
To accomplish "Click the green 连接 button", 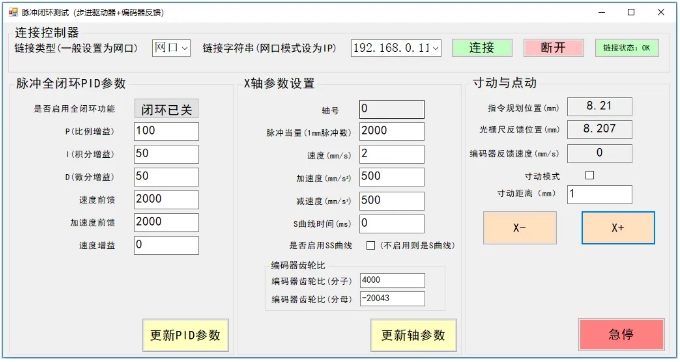I will [482, 48].
